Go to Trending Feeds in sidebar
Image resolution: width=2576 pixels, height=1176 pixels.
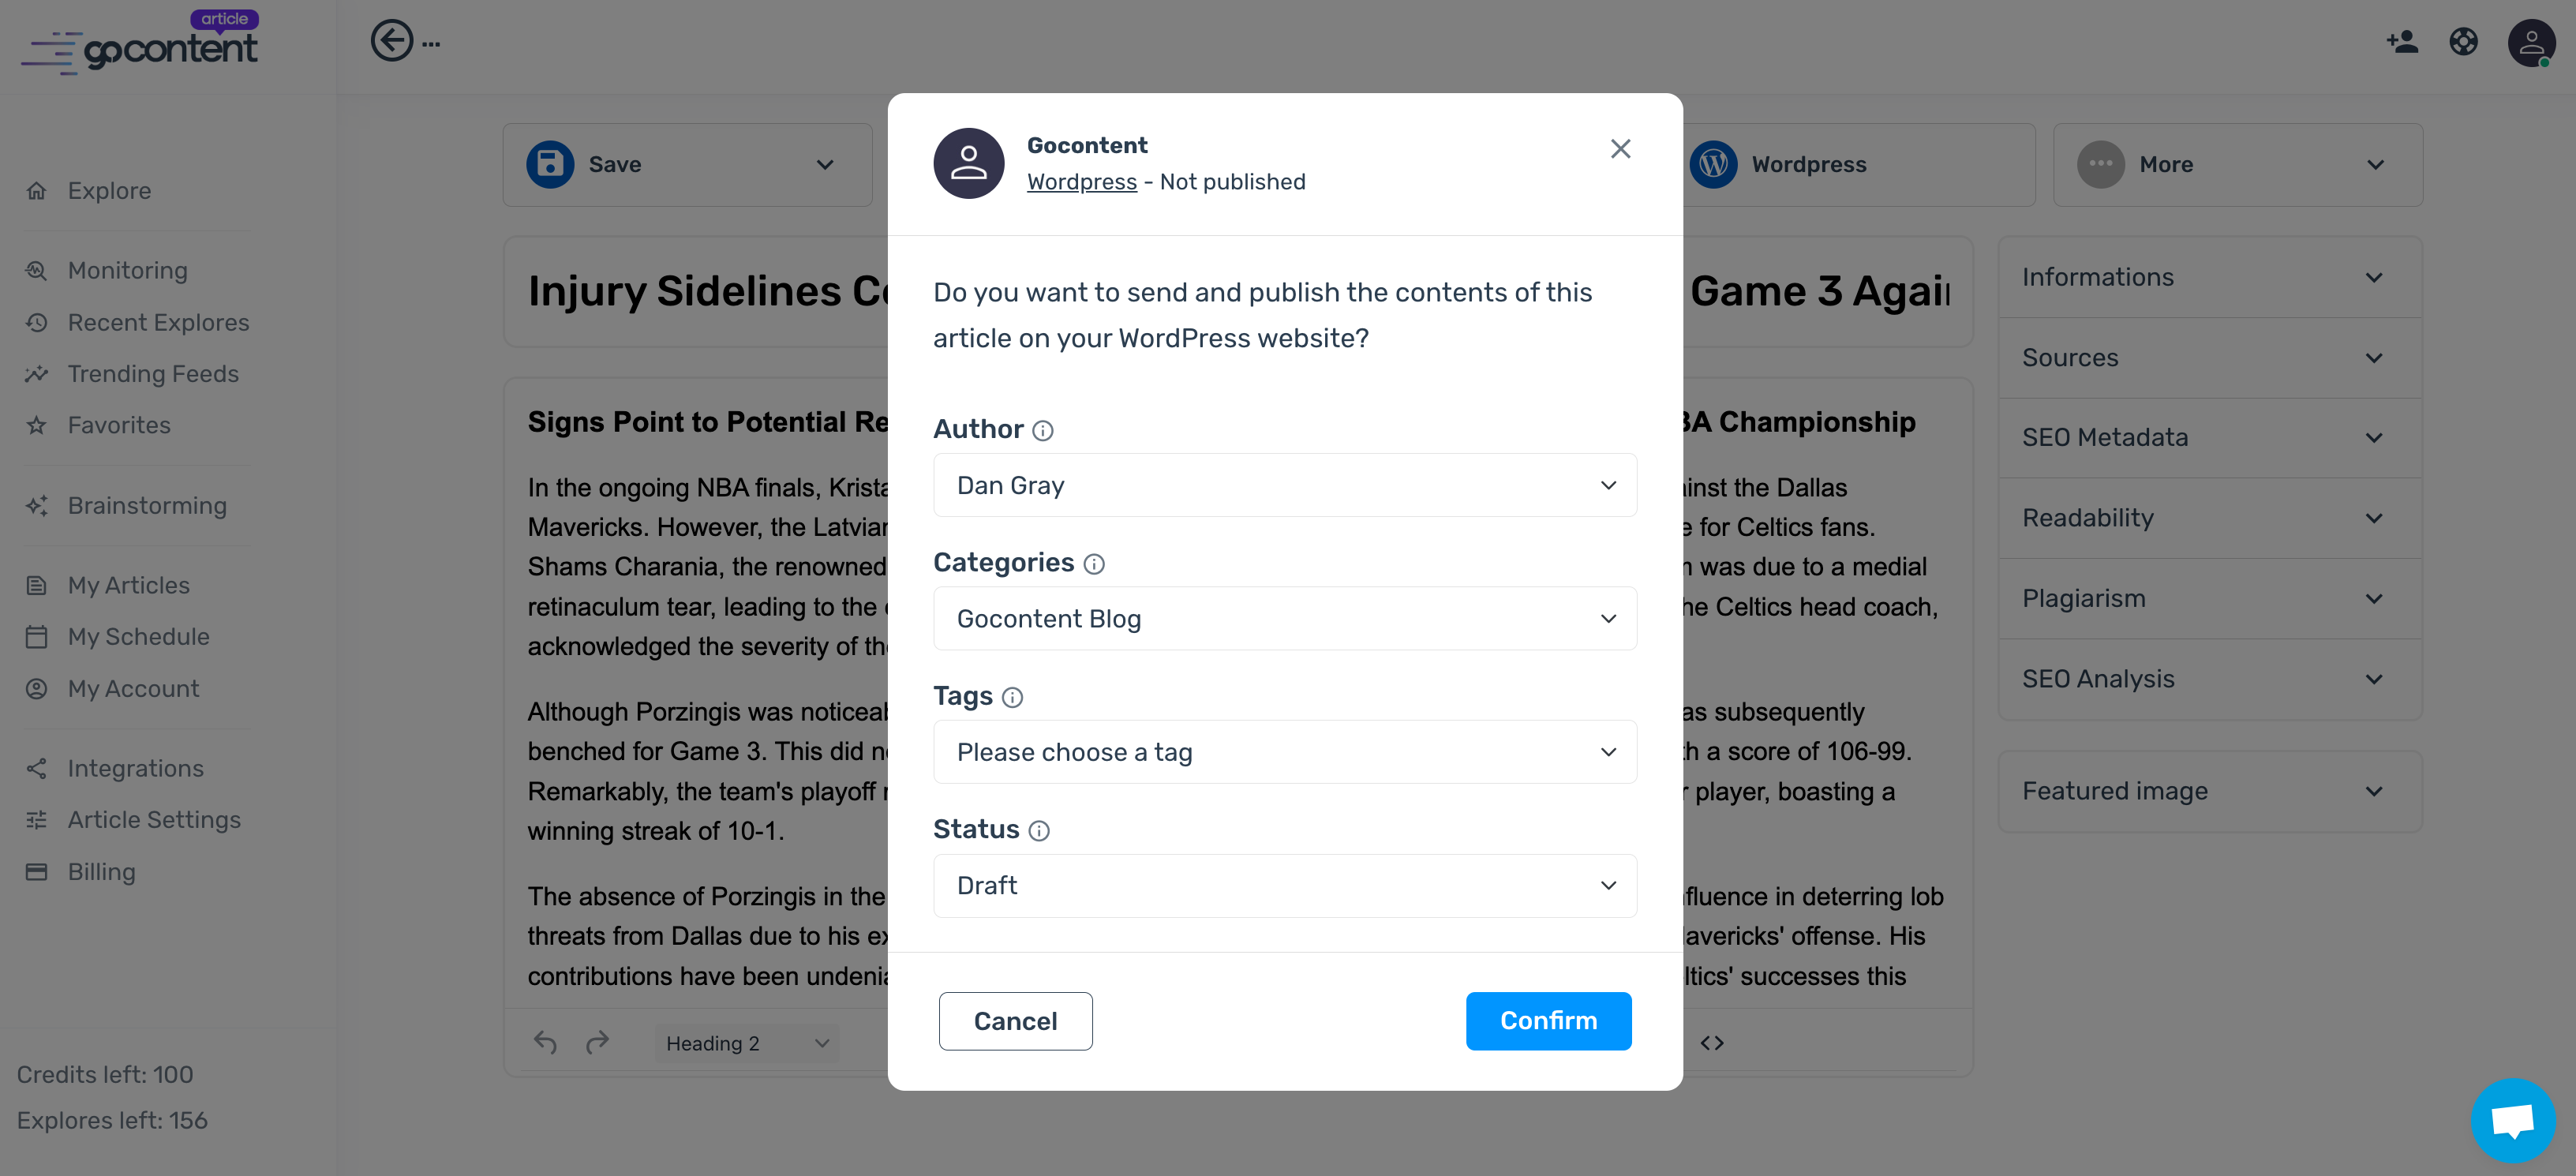[153, 374]
